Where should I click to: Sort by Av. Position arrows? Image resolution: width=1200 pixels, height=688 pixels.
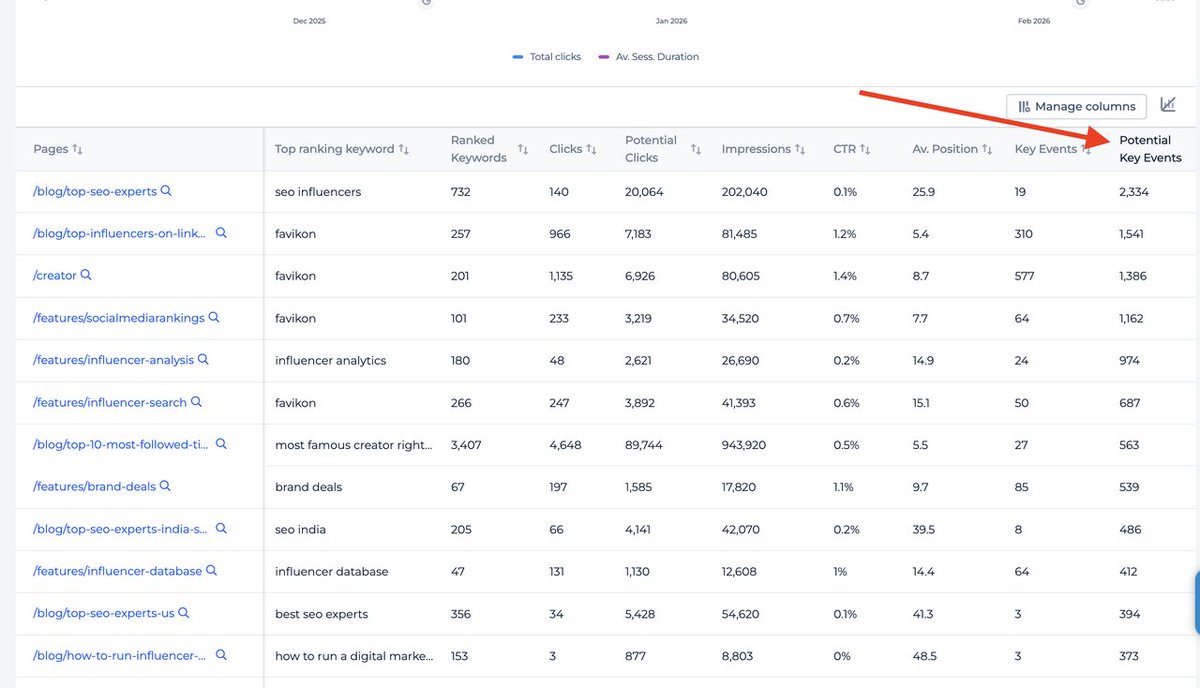pyautogui.click(x=987, y=149)
